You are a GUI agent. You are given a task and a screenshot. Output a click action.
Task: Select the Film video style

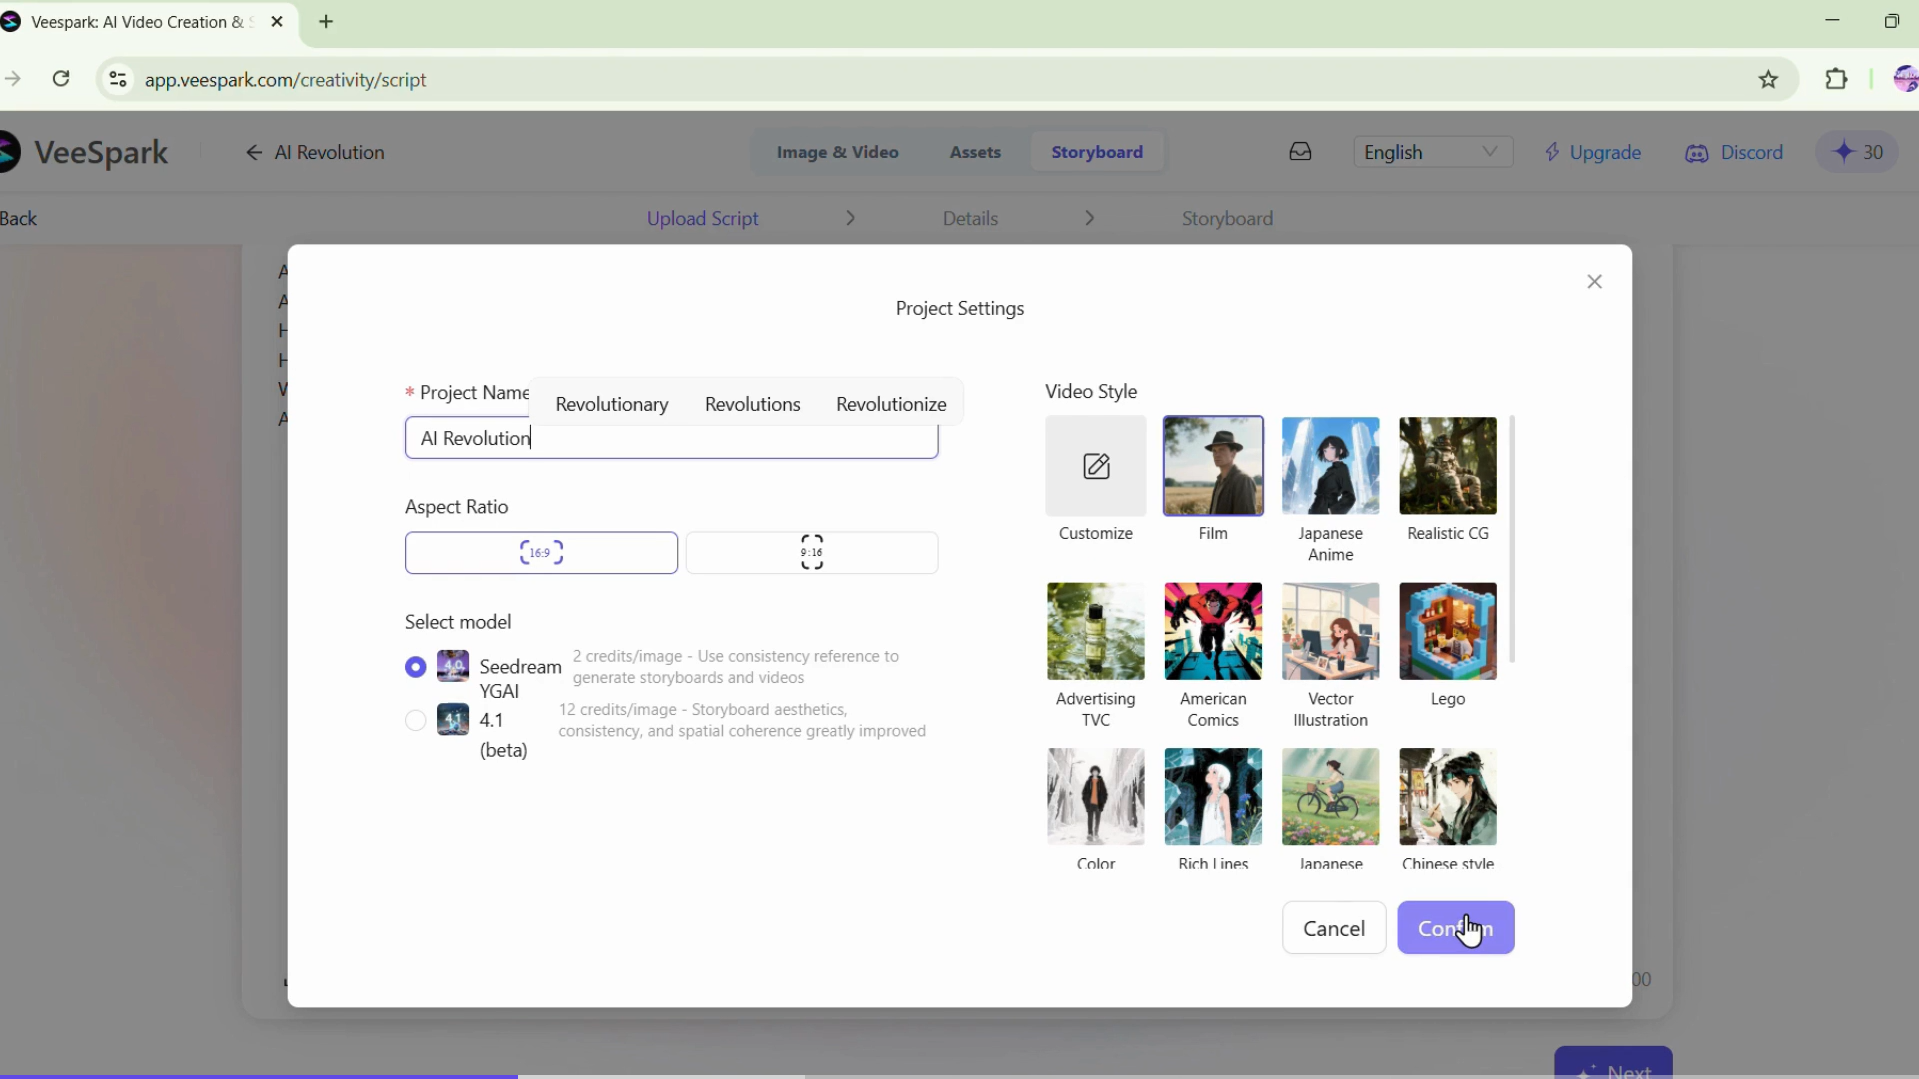[1213, 466]
